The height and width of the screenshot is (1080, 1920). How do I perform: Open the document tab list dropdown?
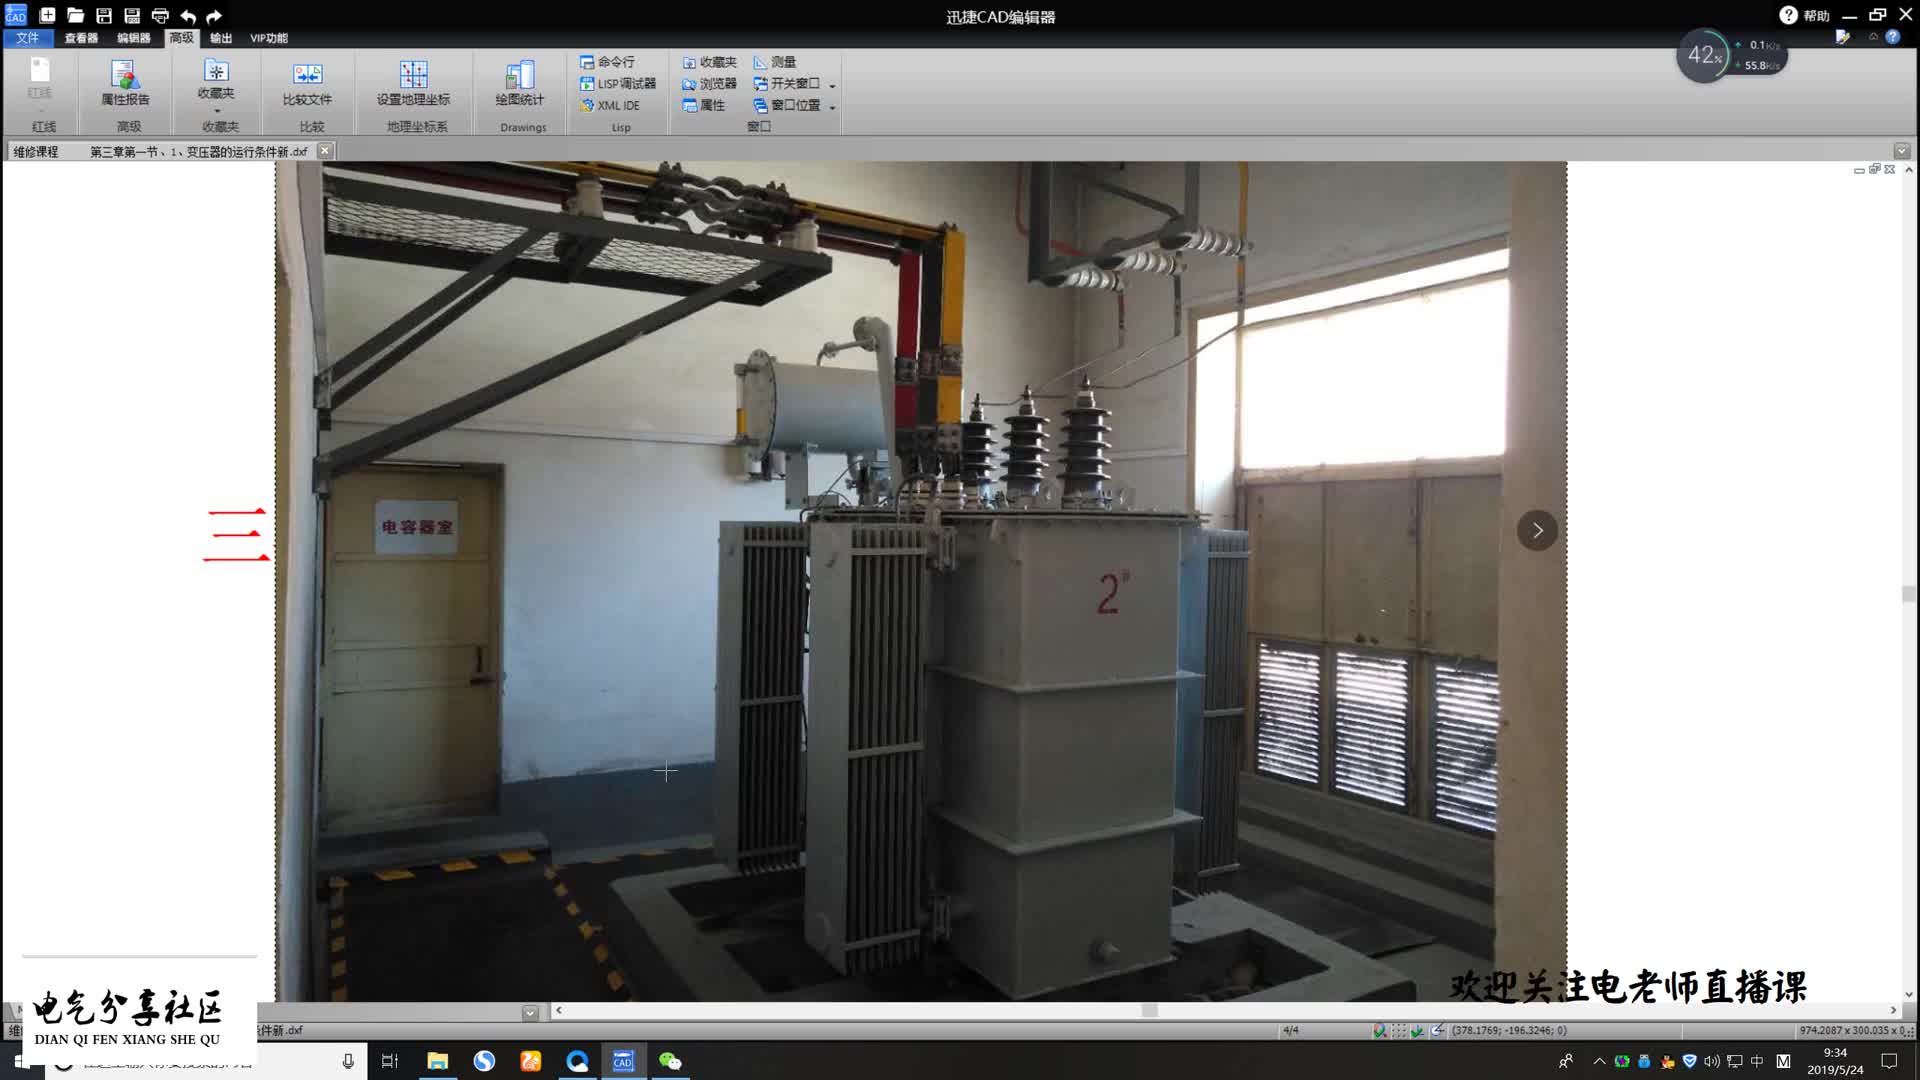coord(1902,151)
